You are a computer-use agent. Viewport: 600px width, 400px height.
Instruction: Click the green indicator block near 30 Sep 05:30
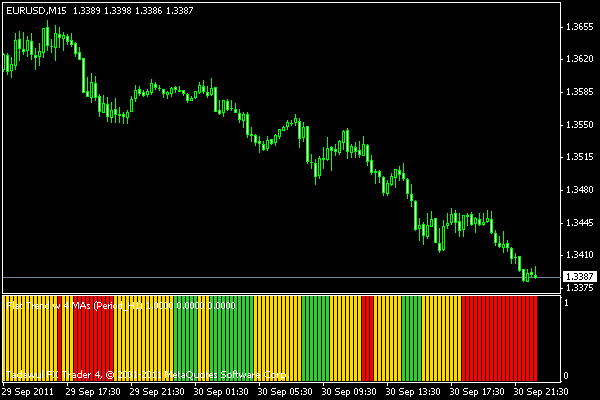[x=315, y=340]
